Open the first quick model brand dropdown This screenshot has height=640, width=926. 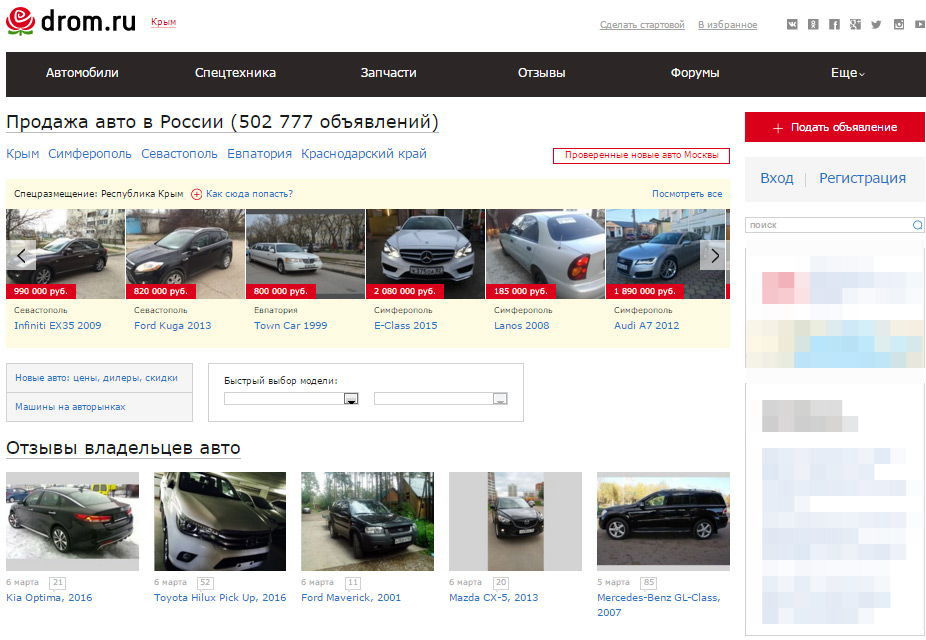[x=291, y=399]
